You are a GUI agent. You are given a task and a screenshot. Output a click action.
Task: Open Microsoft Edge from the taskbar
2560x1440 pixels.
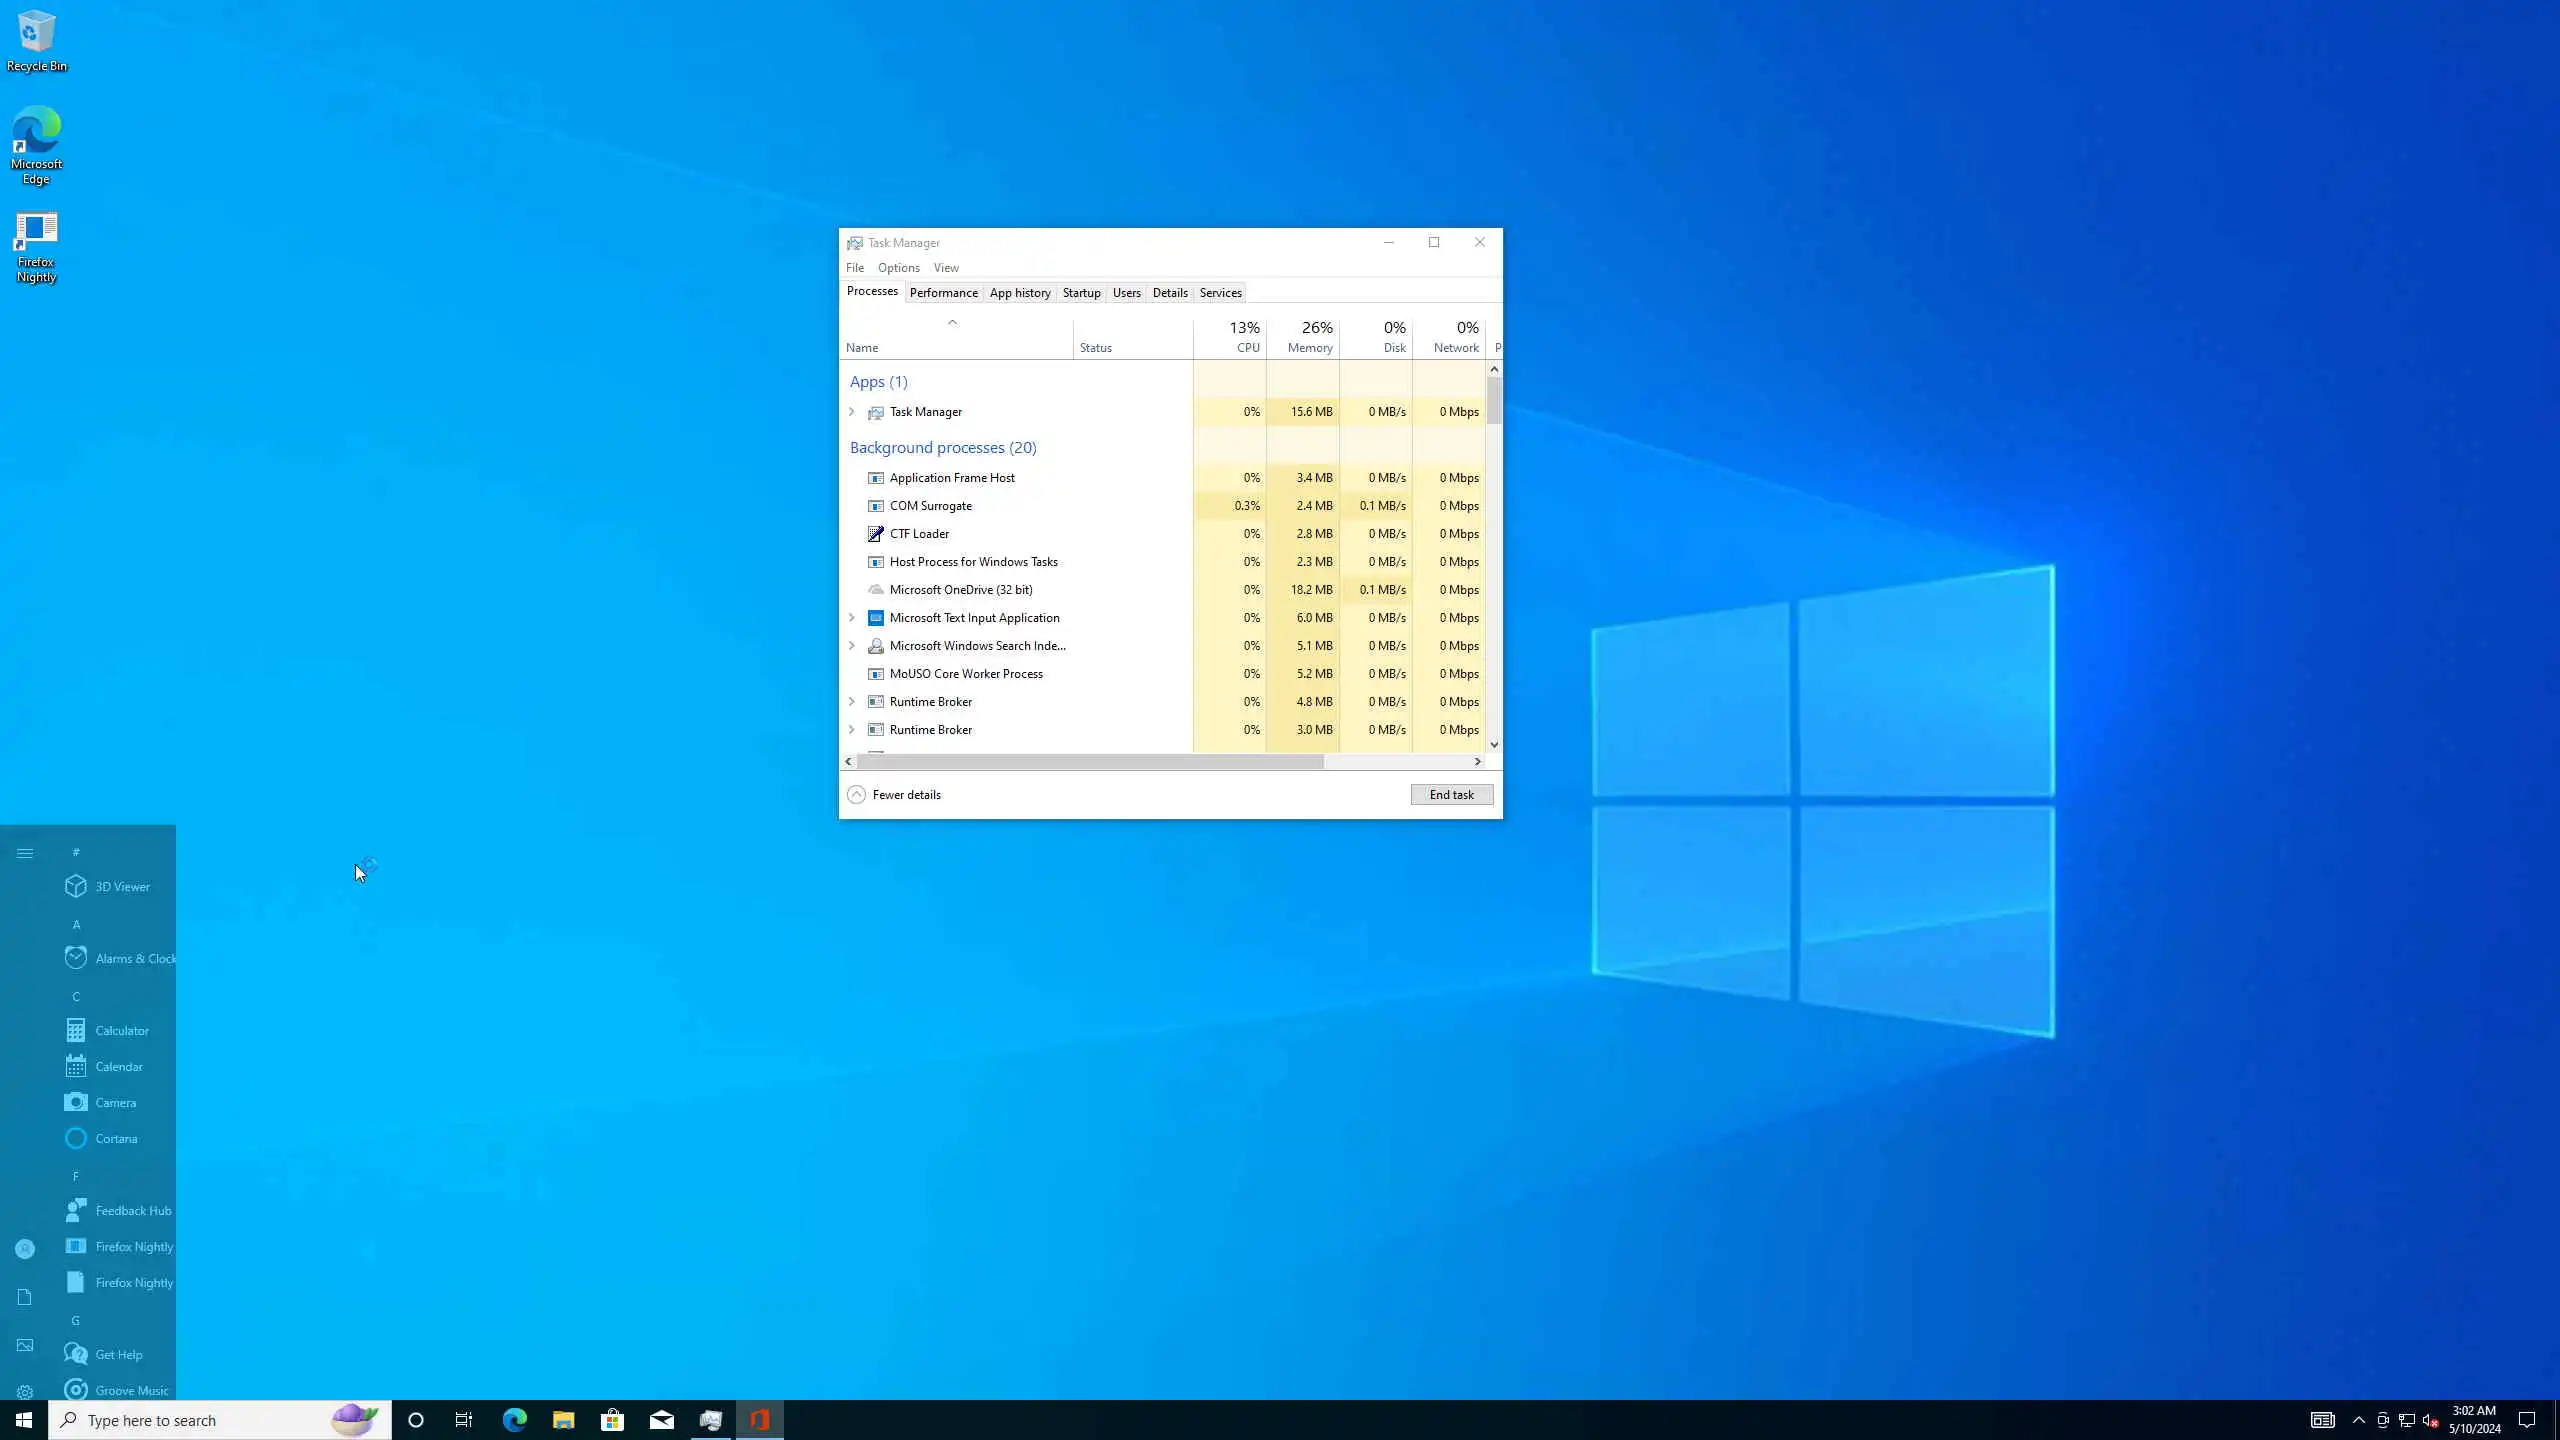click(x=514, y=1419)
